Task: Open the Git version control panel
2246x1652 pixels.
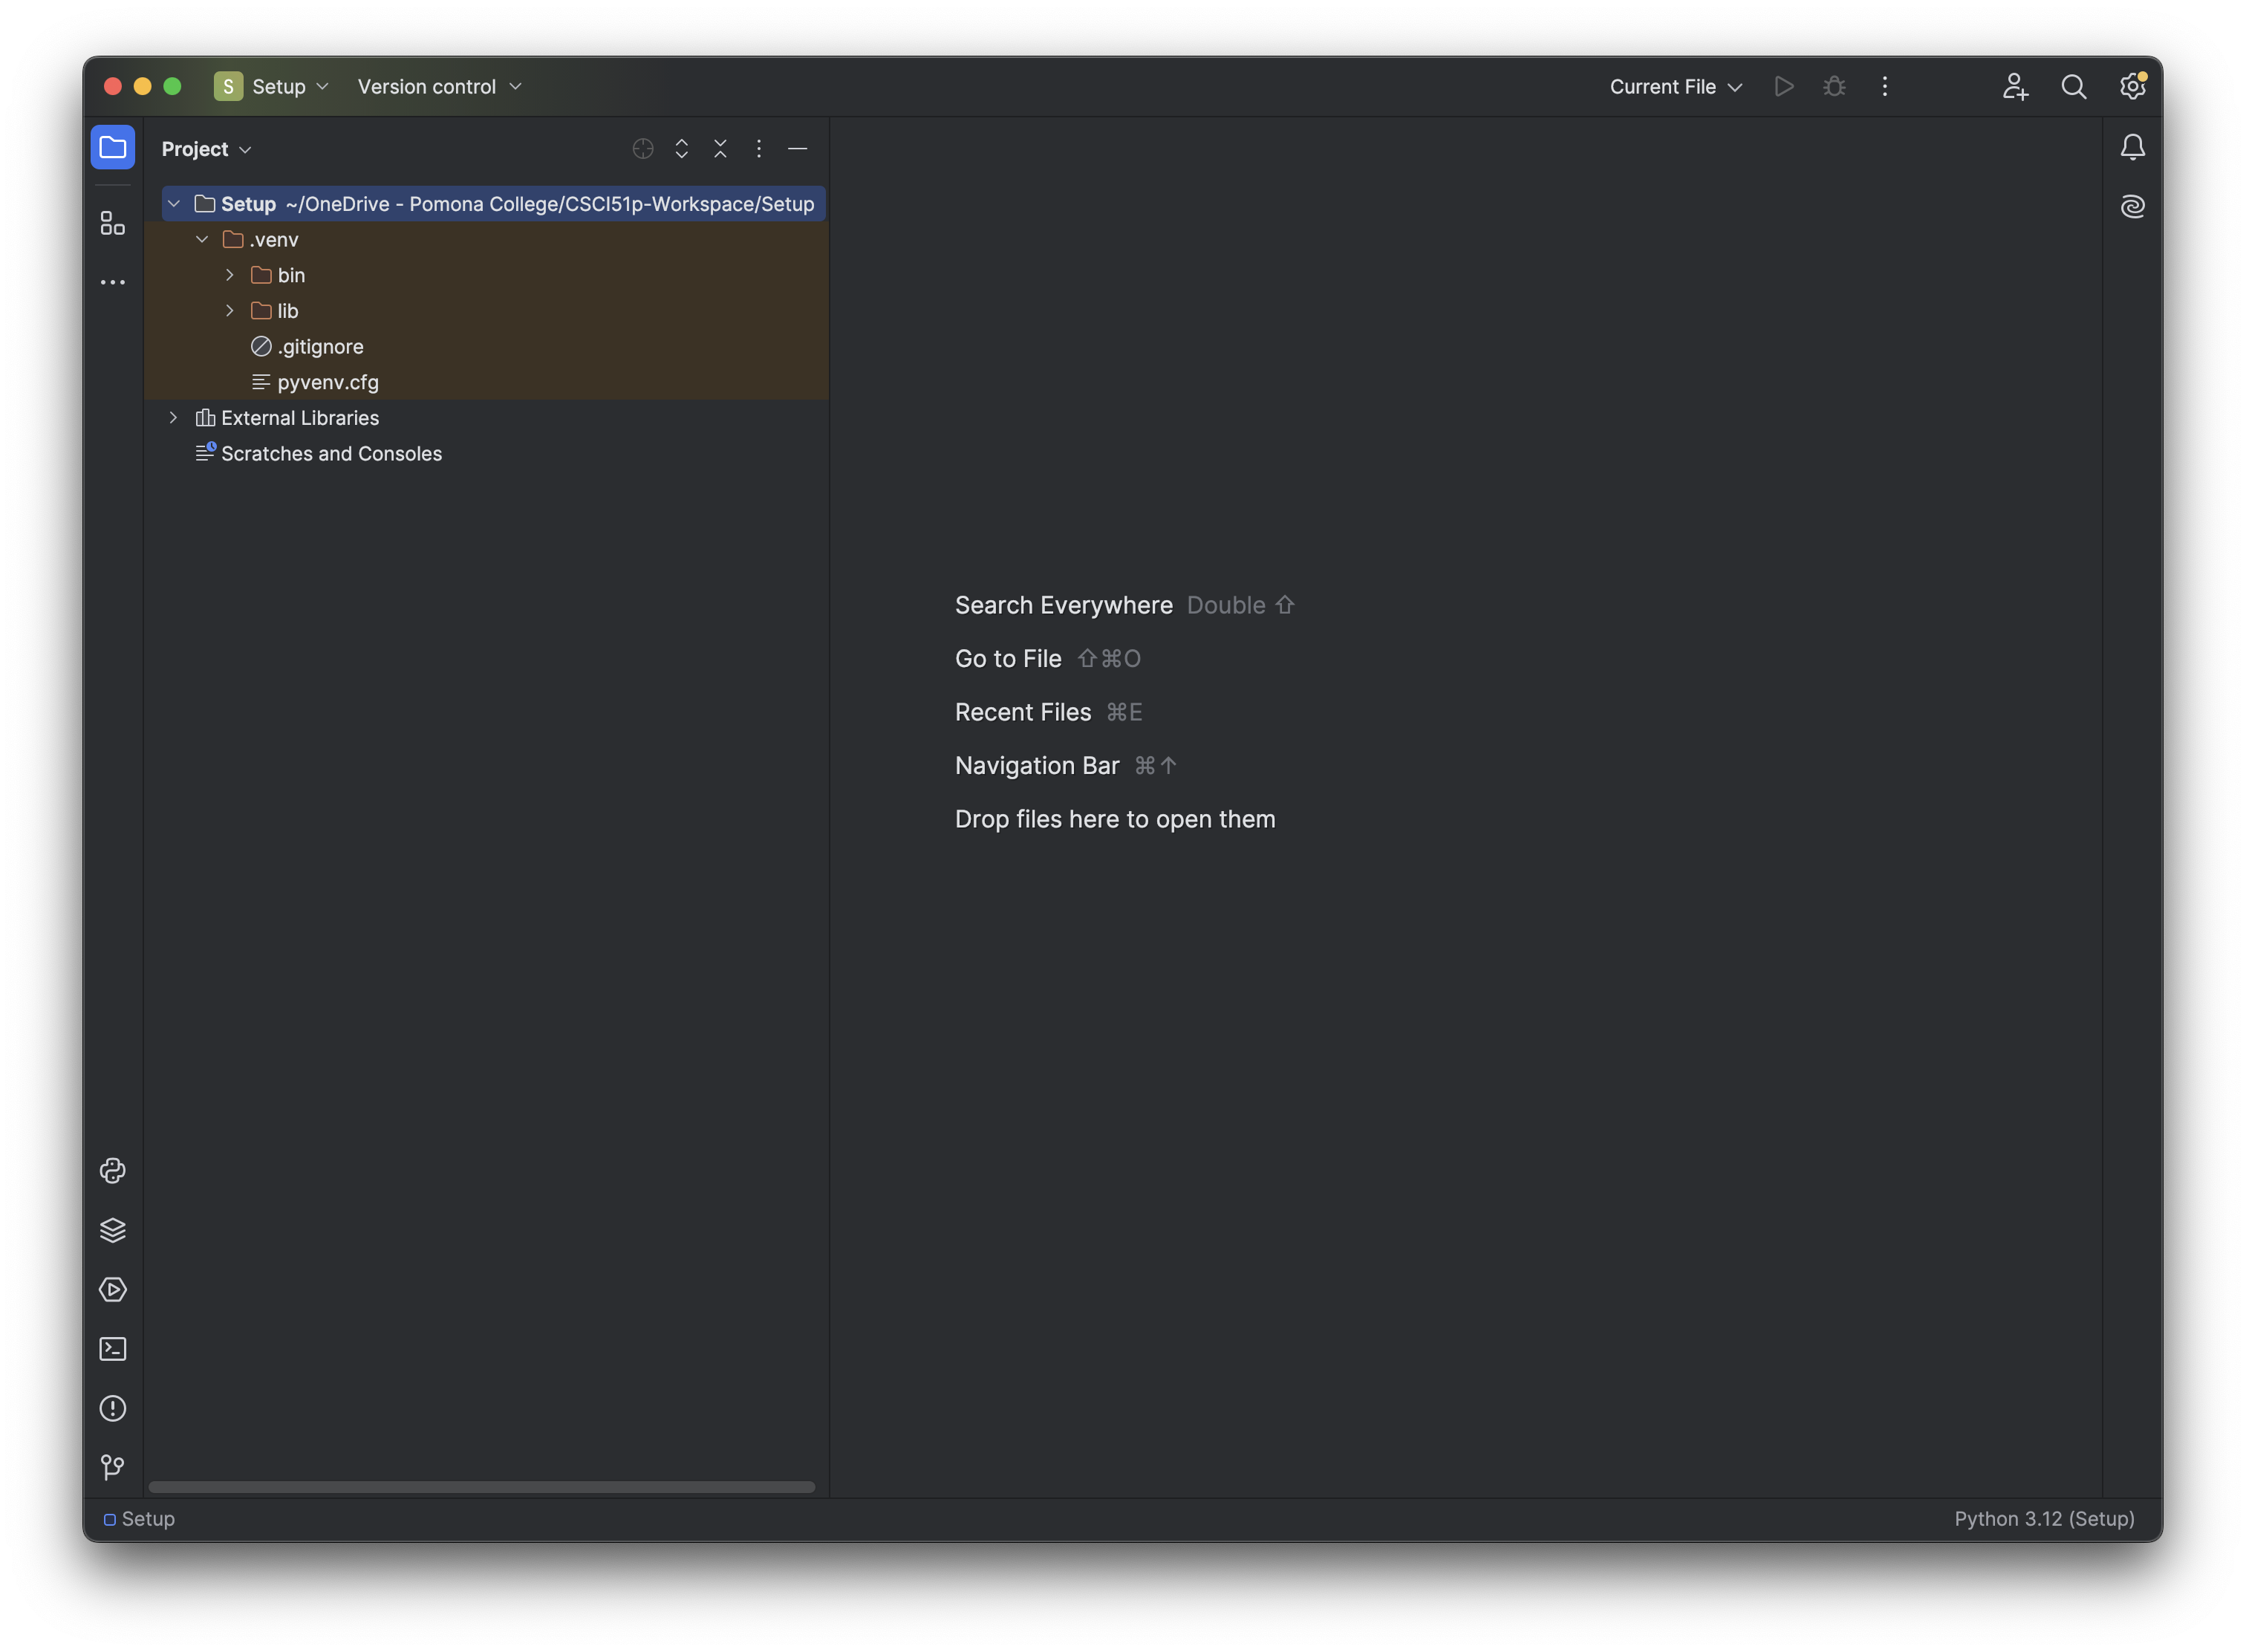Action: coord(113,1467)
